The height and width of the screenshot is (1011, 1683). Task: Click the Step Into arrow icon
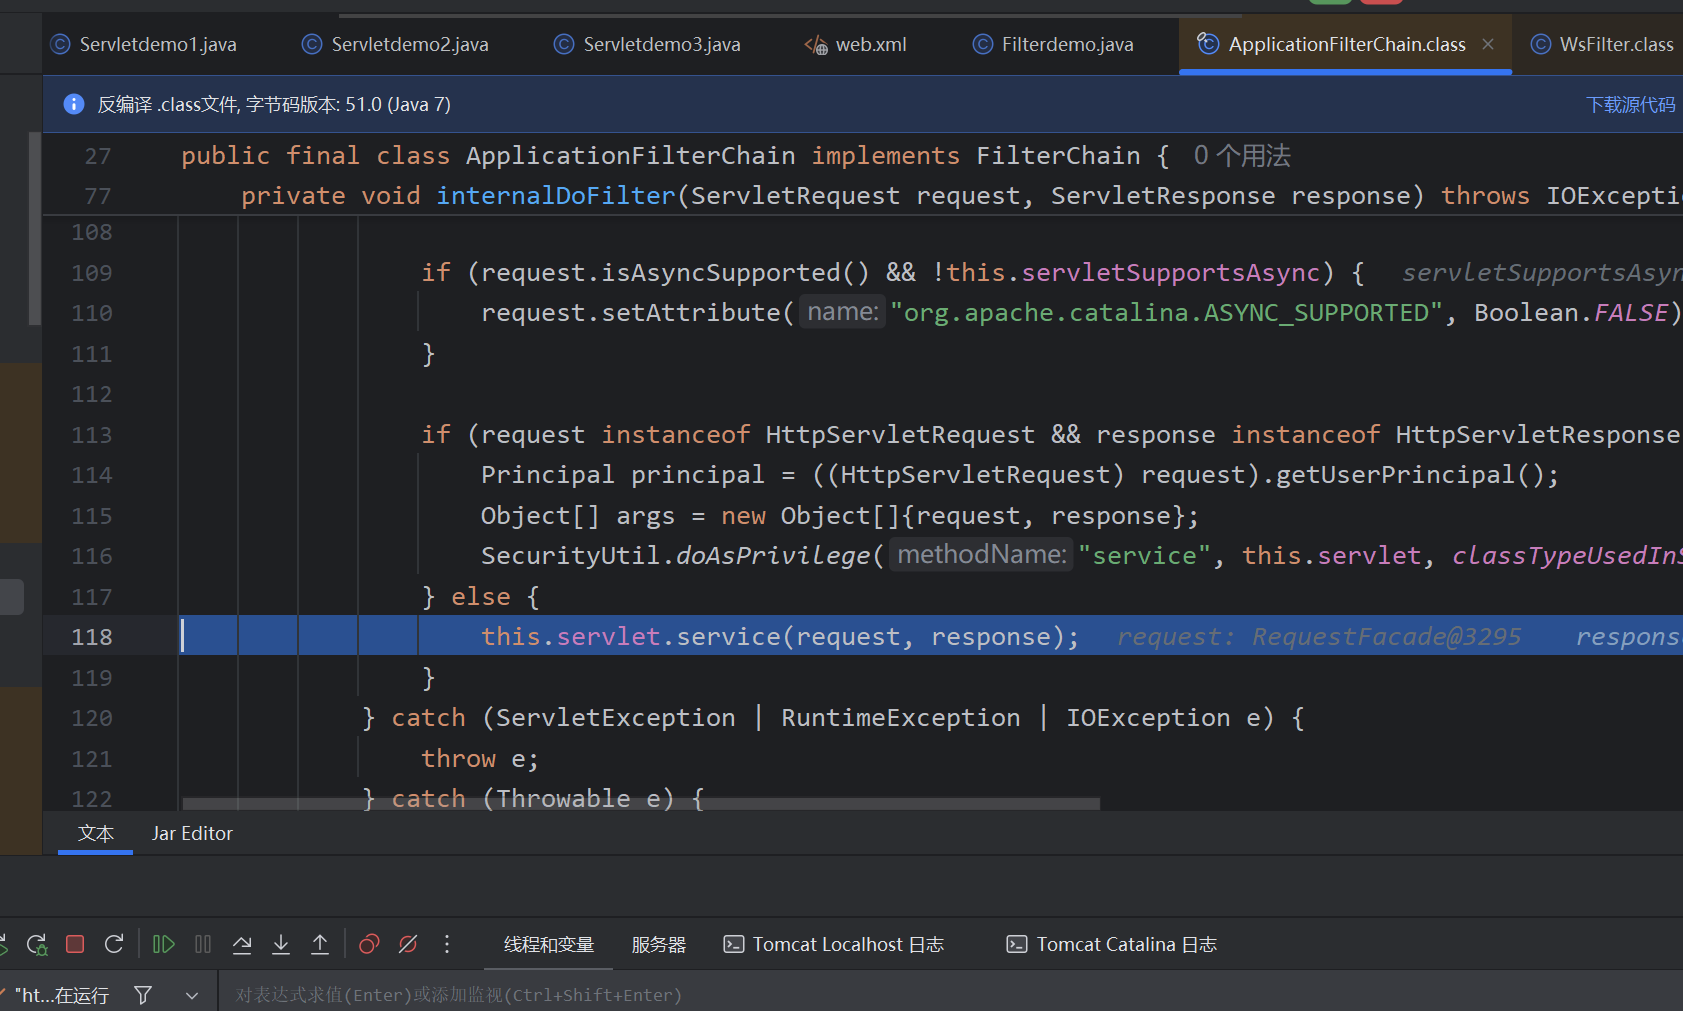click(281, 944)
